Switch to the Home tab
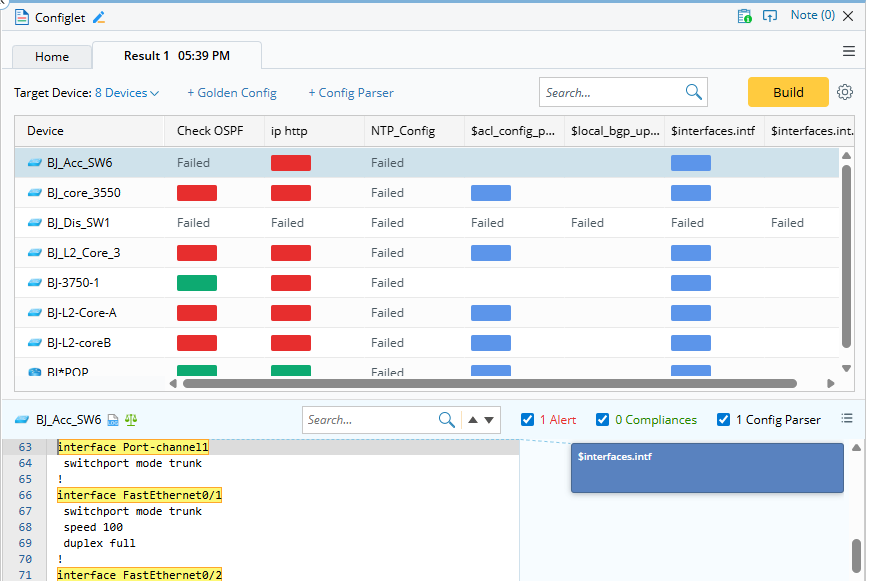This screenshot has width=869, height=581. tap(52, 57)
